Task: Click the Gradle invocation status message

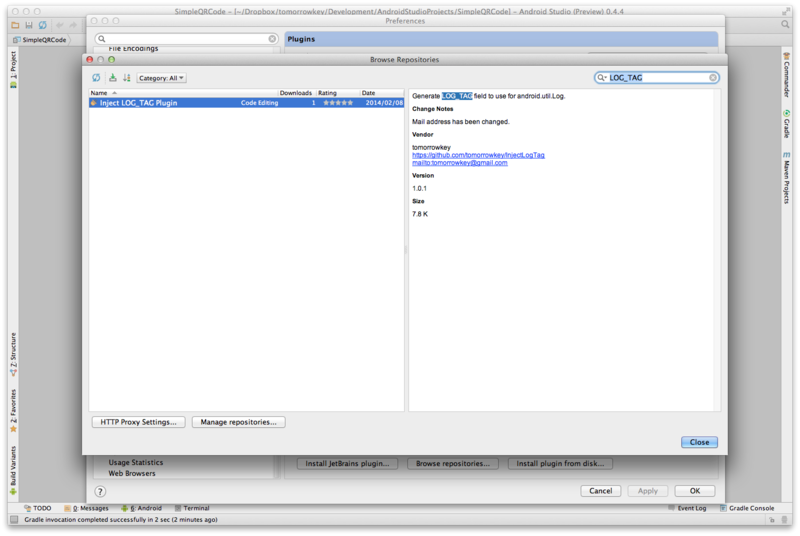Action: [x=121, y=520]
